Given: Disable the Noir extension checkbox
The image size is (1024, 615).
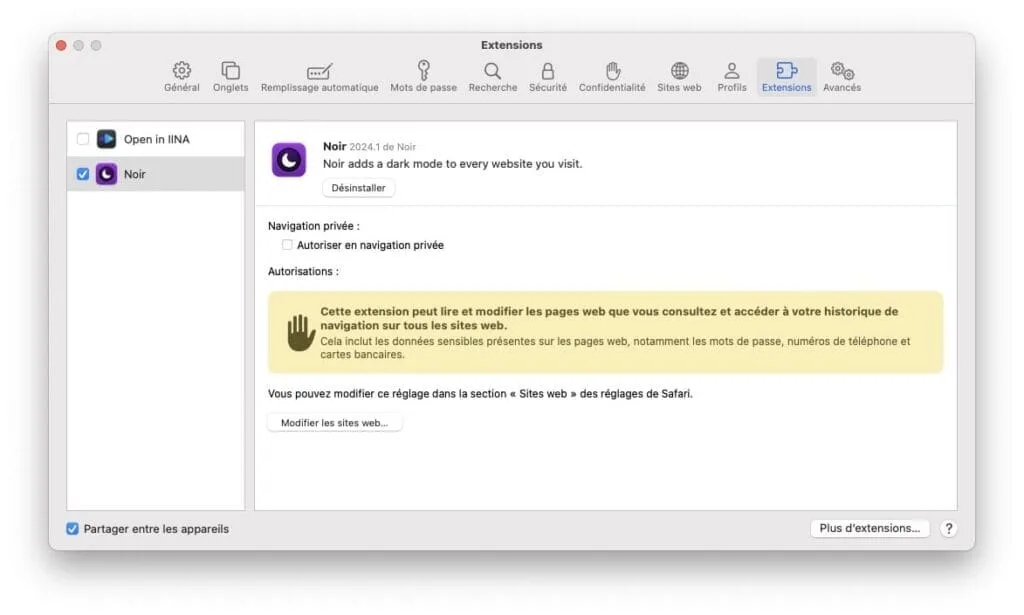Looking at the screenshot, I should pyautogui.click(x=83, y=173).
